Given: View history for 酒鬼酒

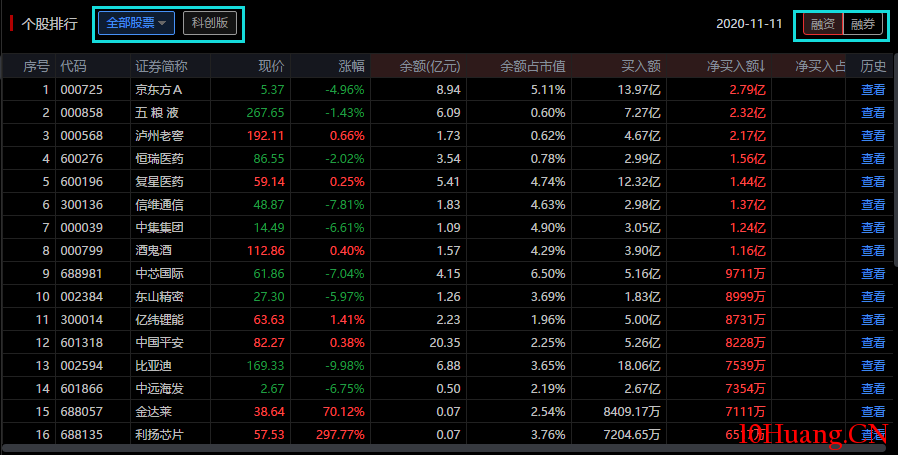Looking at the screenshot, I should click(873, 250).
